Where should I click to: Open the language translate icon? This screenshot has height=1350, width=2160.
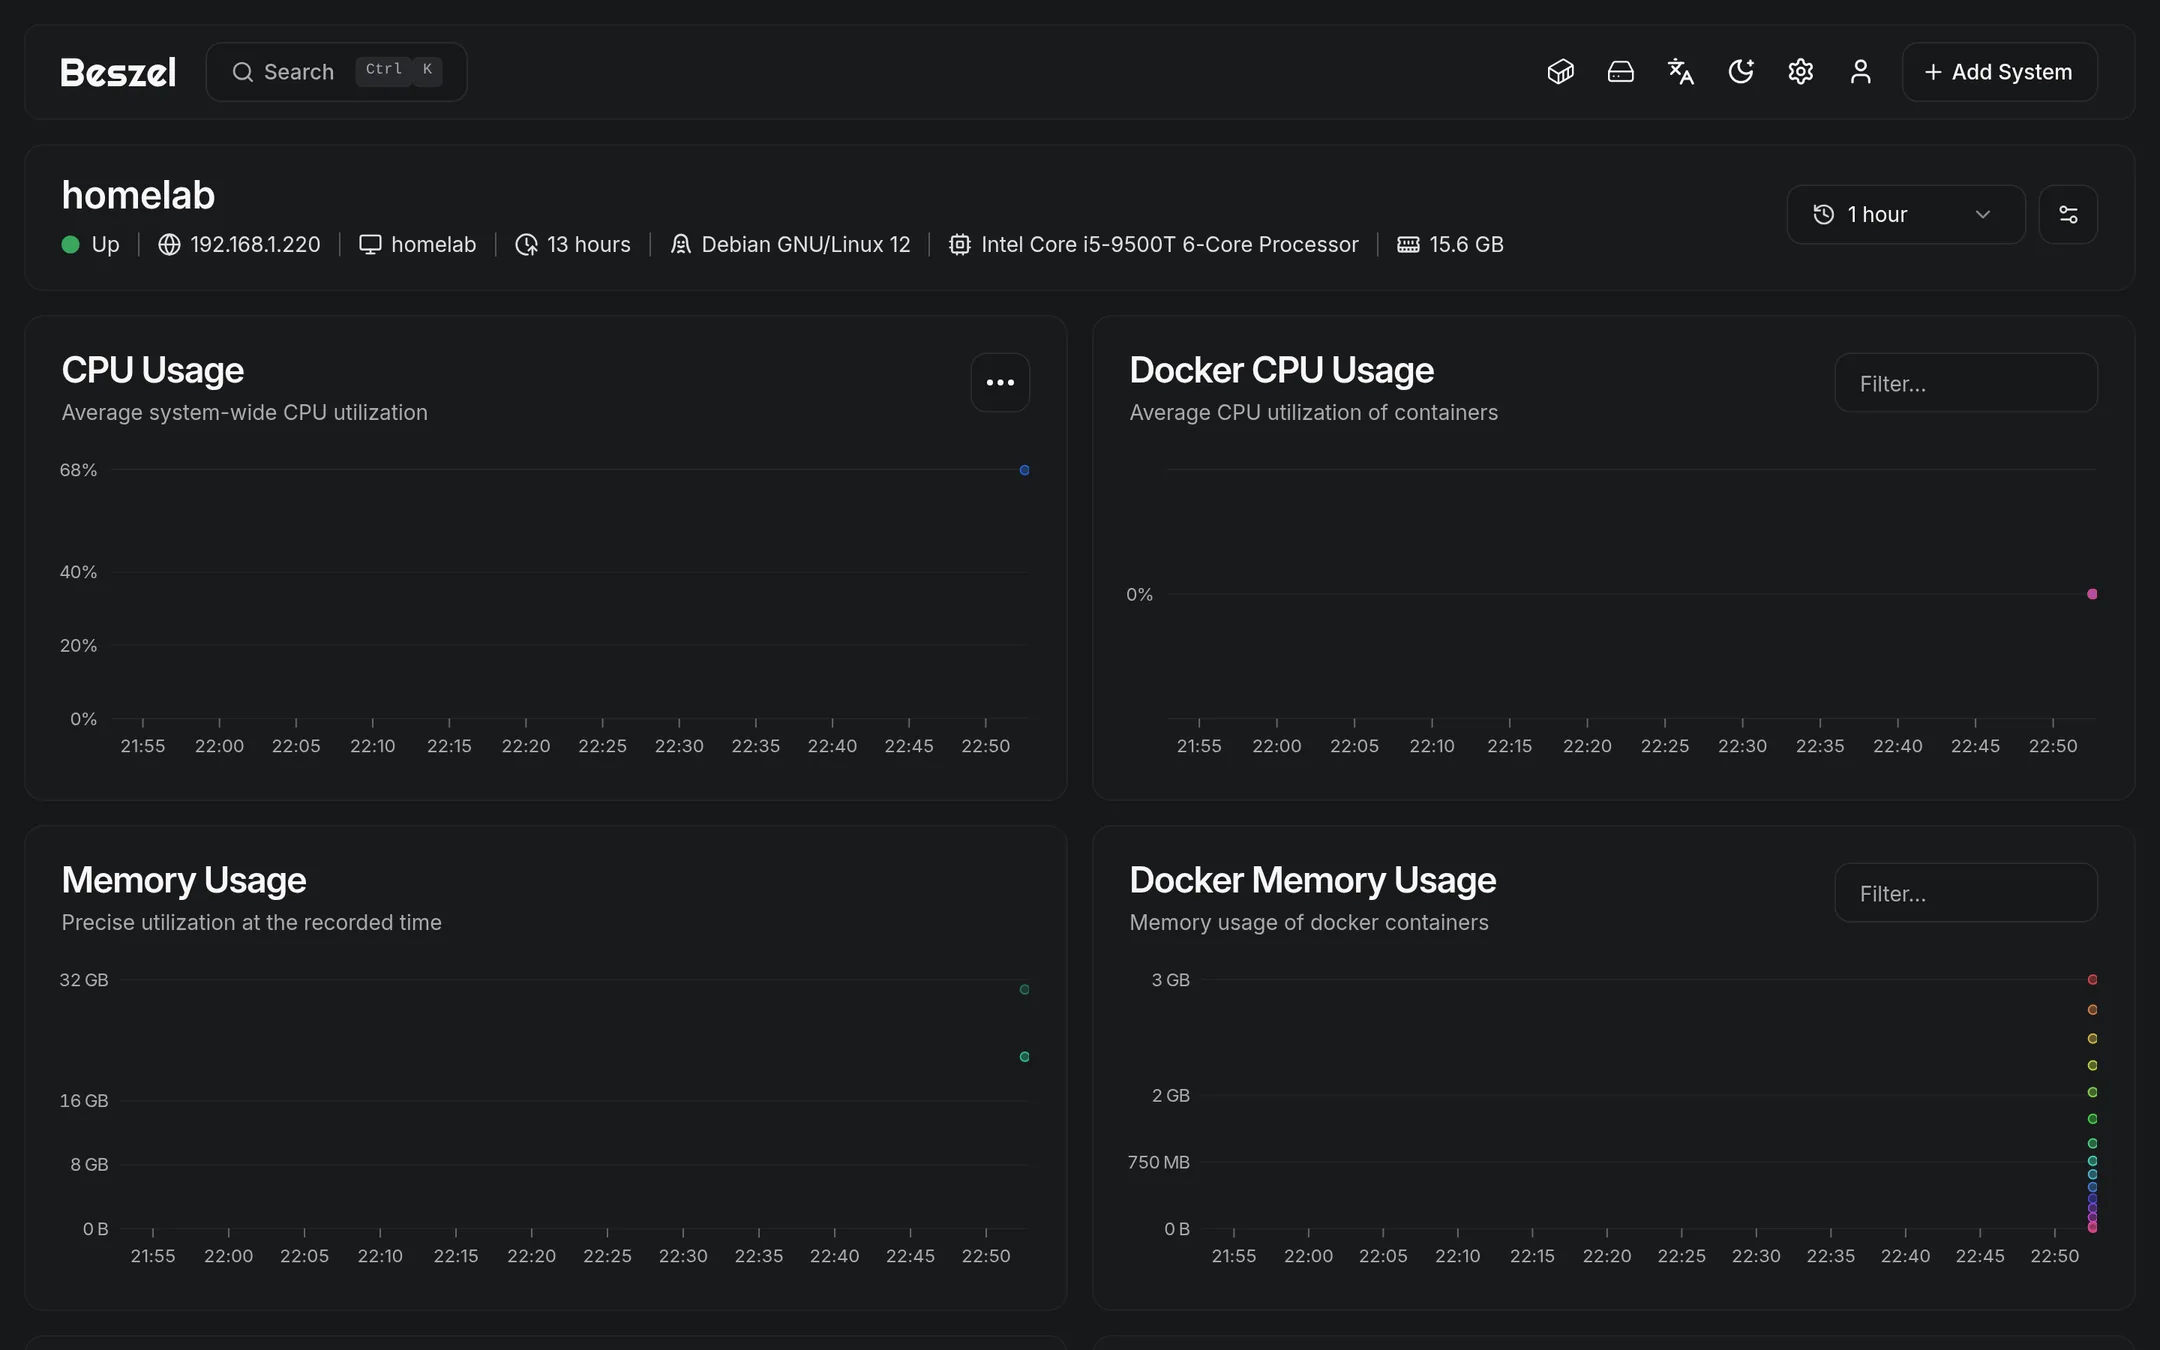(x=1680, y=72)
